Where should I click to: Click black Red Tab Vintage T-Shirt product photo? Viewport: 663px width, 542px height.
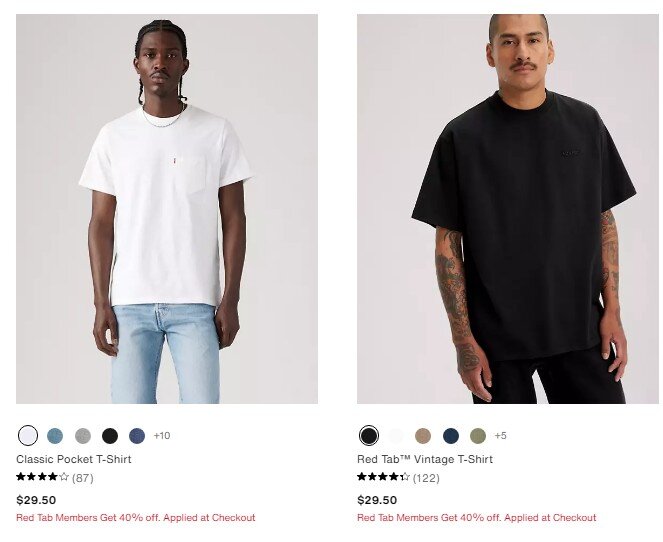click(x=508, y=209)
